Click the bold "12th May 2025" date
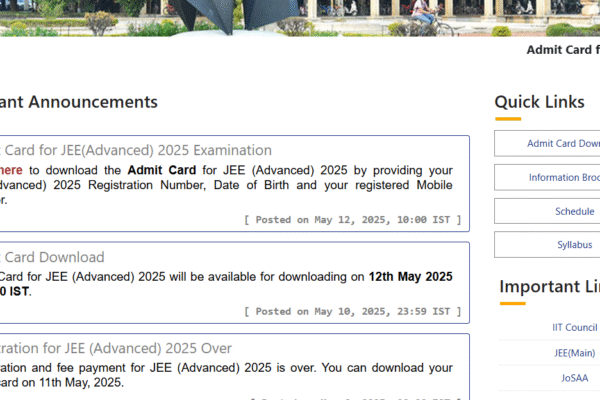600x400 pixels. [x=410, y=277]
